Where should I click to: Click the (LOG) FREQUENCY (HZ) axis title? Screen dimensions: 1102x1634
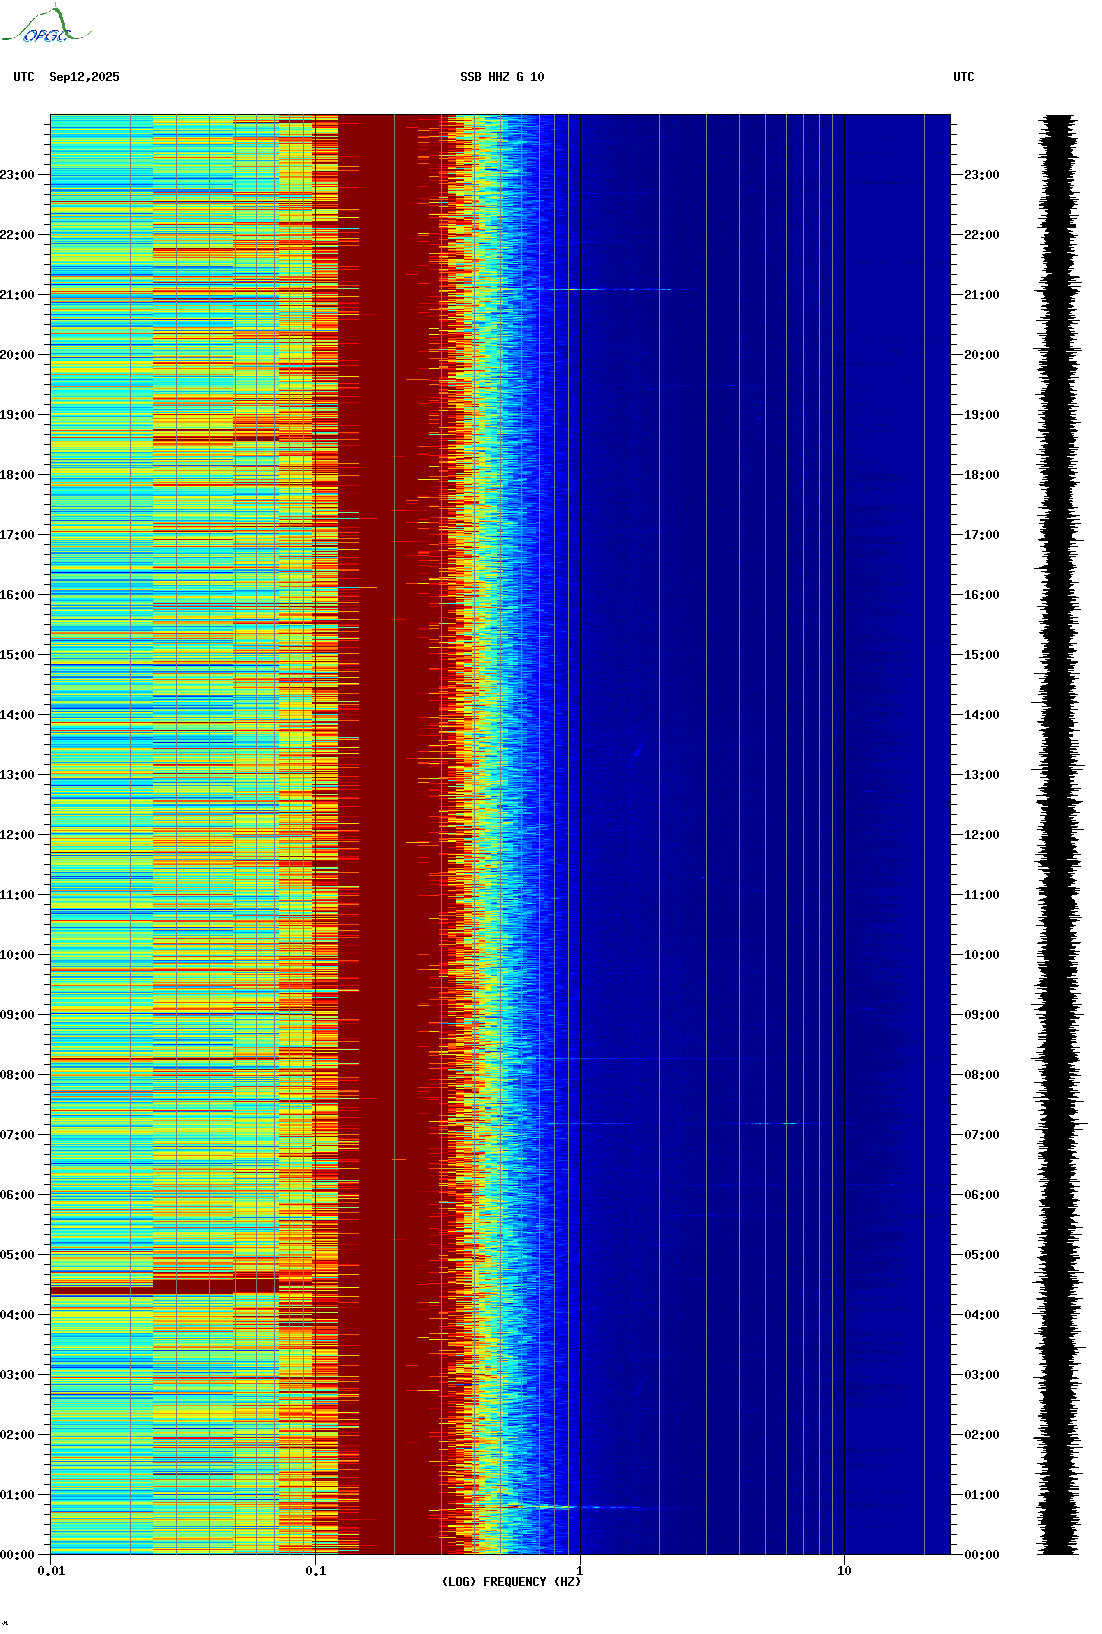pyautogui.click(x=511, y=1582)
